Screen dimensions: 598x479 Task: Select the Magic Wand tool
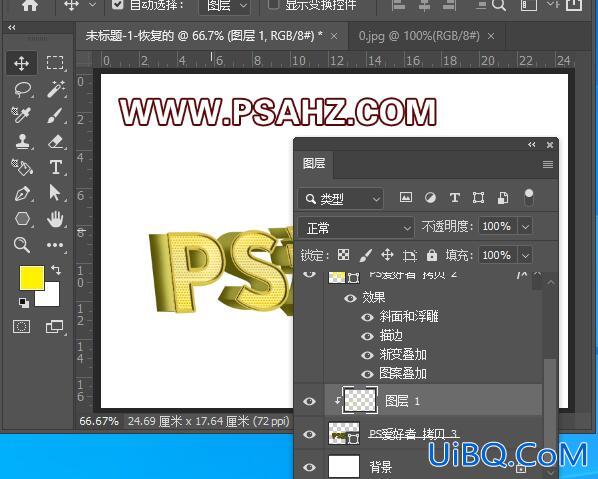[x=56, y=89]
